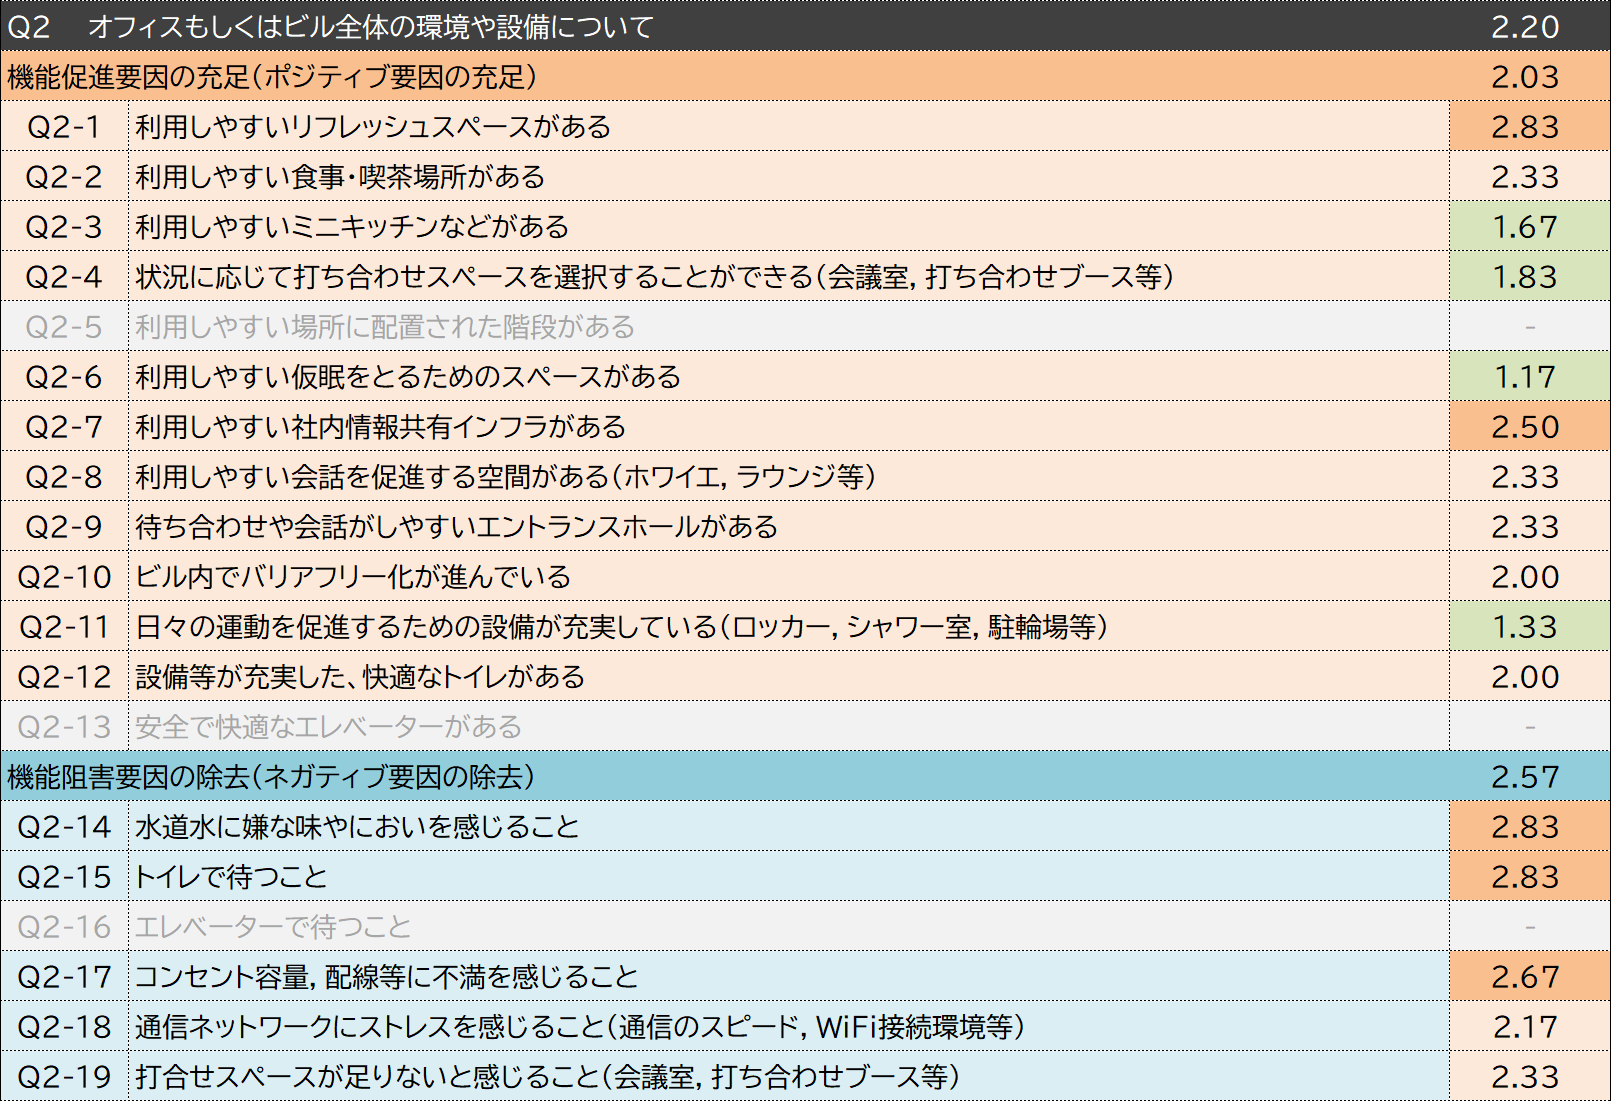Click the Q2-3 ミニキッチン description text

click(x=352, y=227)
